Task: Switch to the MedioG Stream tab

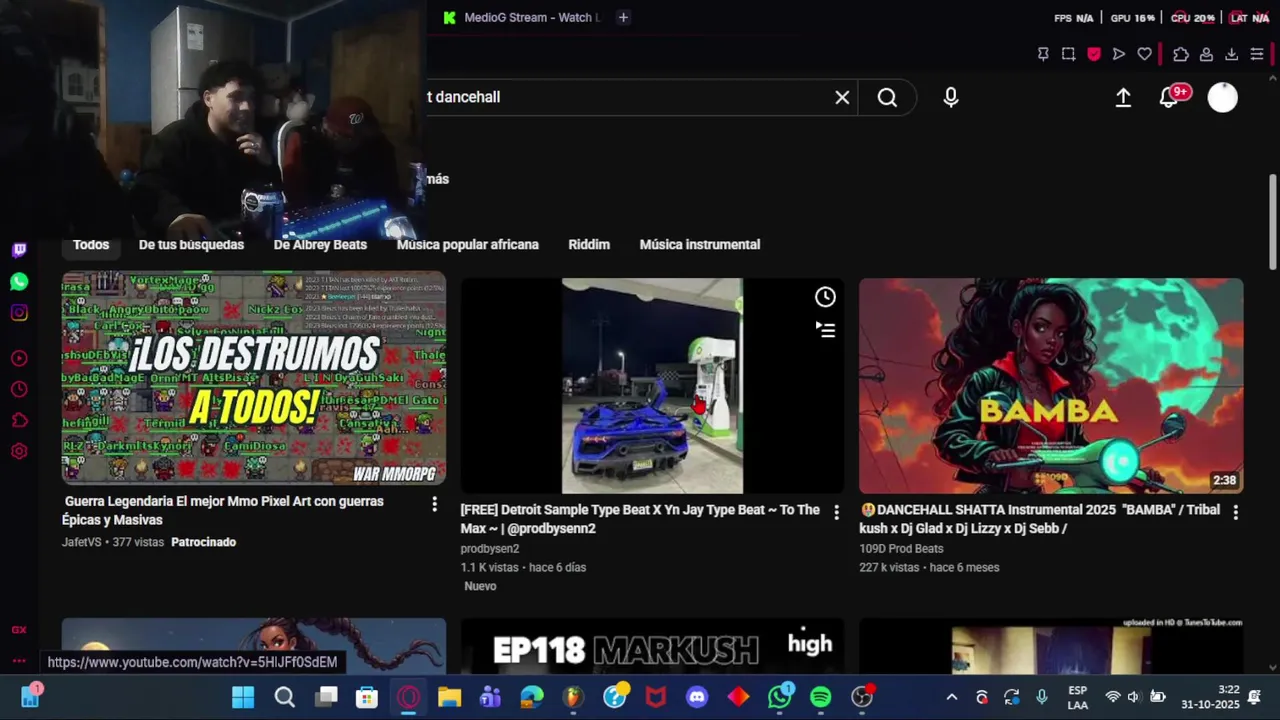Action: pos(522,17)
